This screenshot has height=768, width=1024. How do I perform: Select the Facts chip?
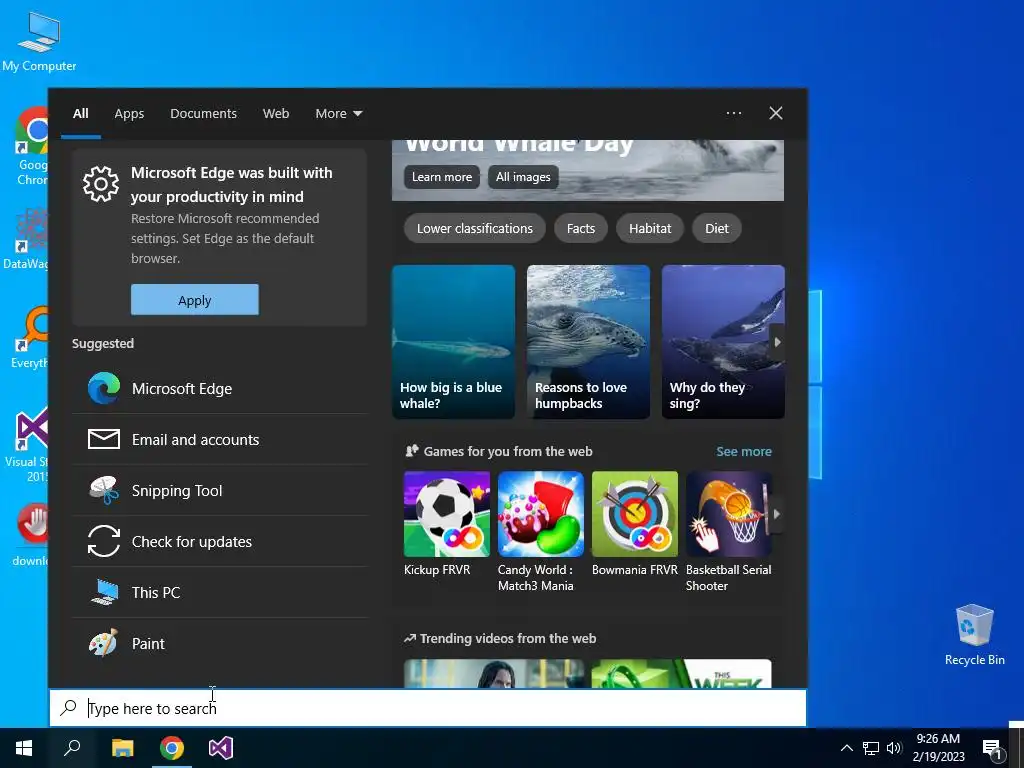(581, 229)
